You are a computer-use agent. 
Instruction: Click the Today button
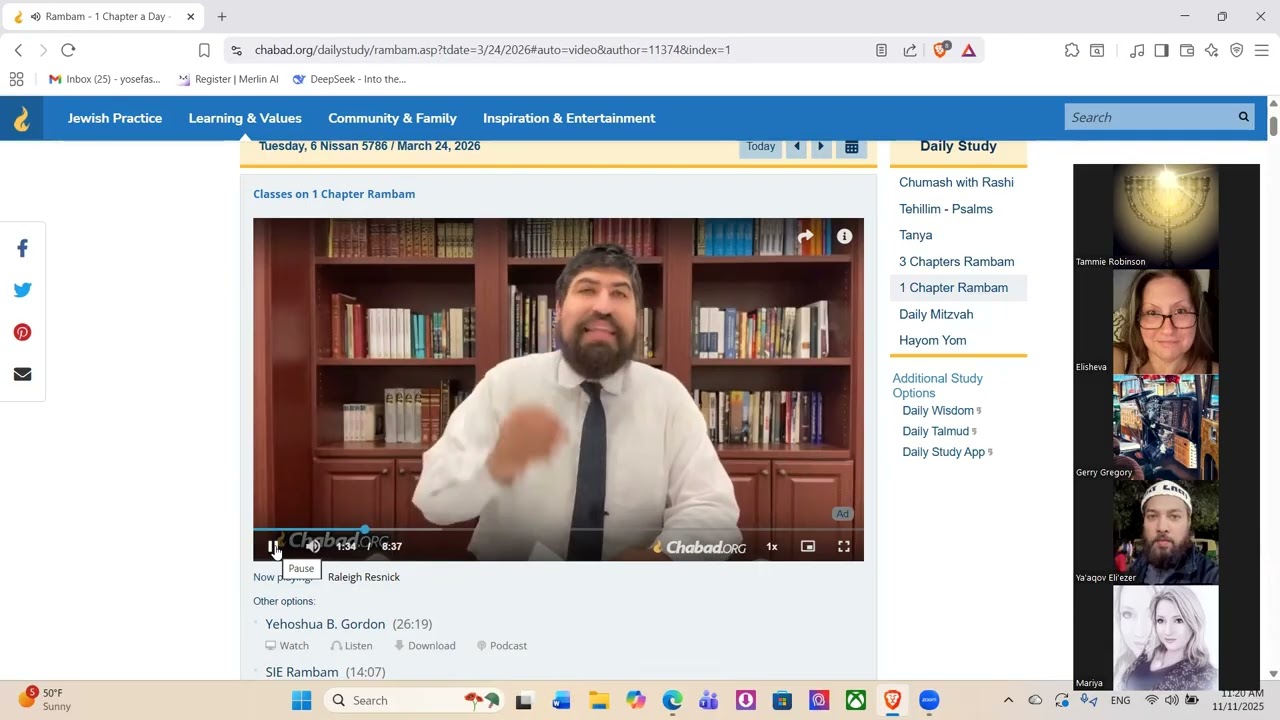[x=761, y=146]
